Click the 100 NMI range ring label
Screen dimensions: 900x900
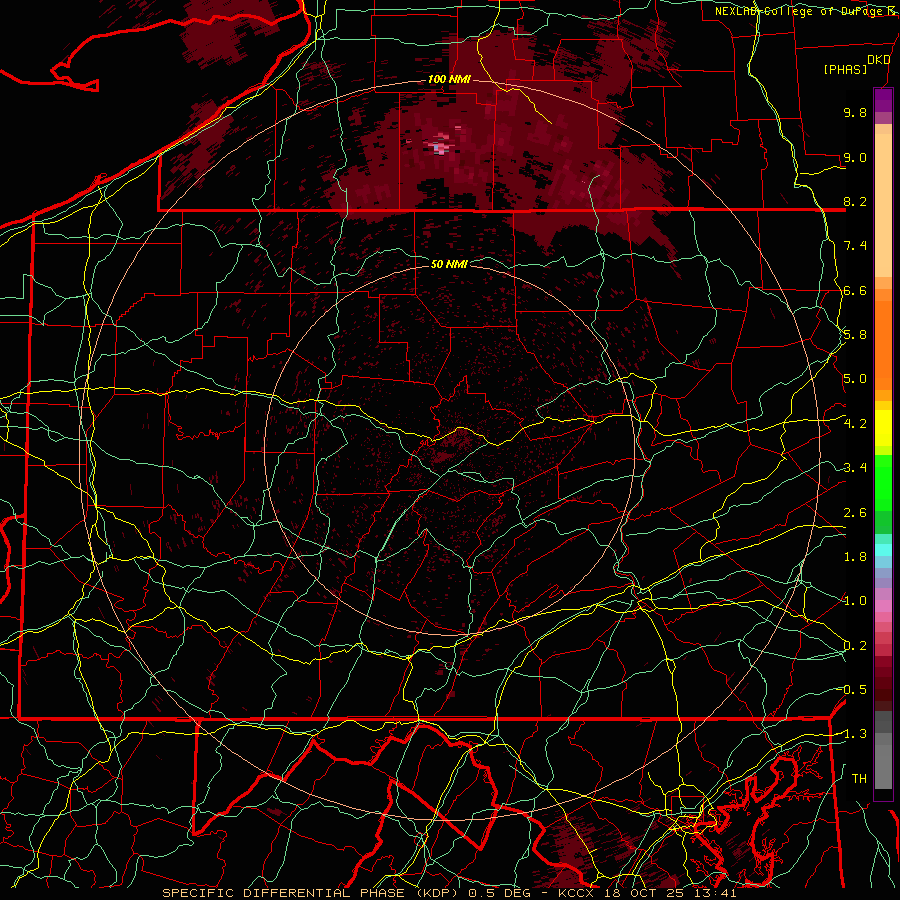(449, 79)
